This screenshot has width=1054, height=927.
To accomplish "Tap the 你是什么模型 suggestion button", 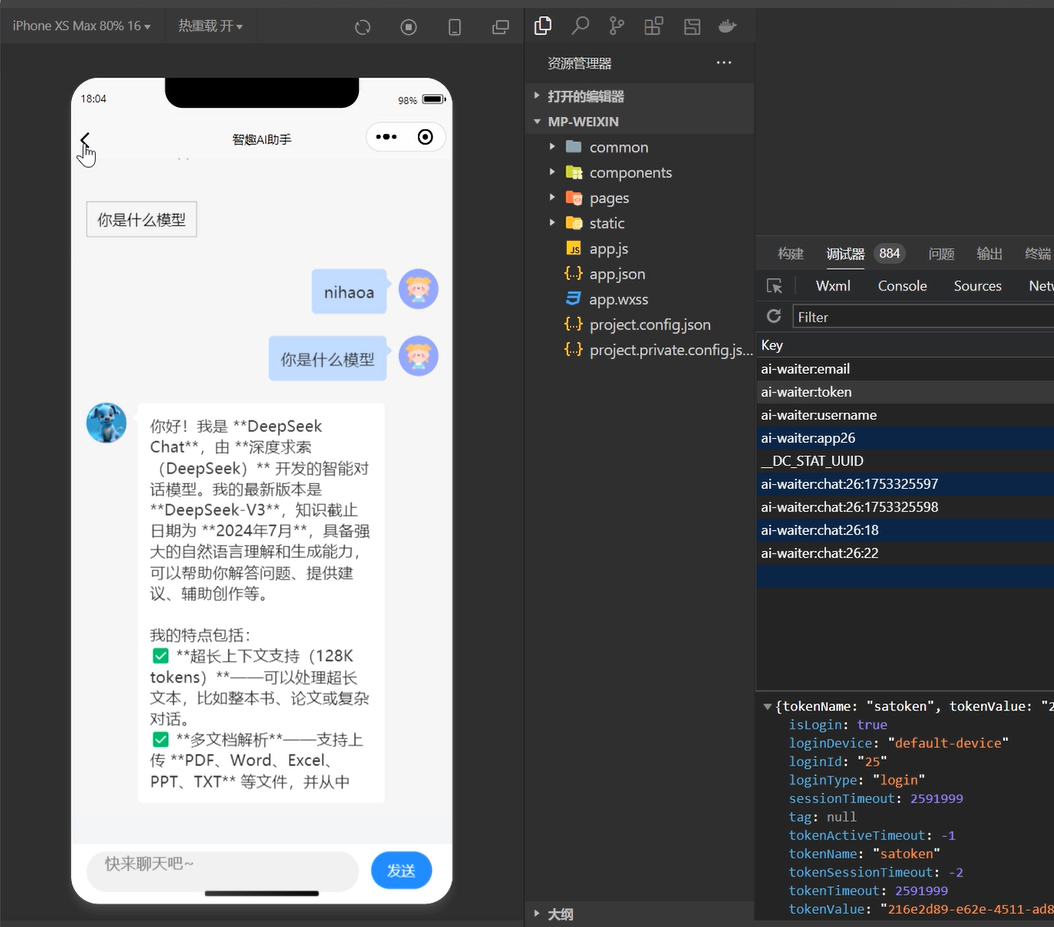I will pos(141,219).
